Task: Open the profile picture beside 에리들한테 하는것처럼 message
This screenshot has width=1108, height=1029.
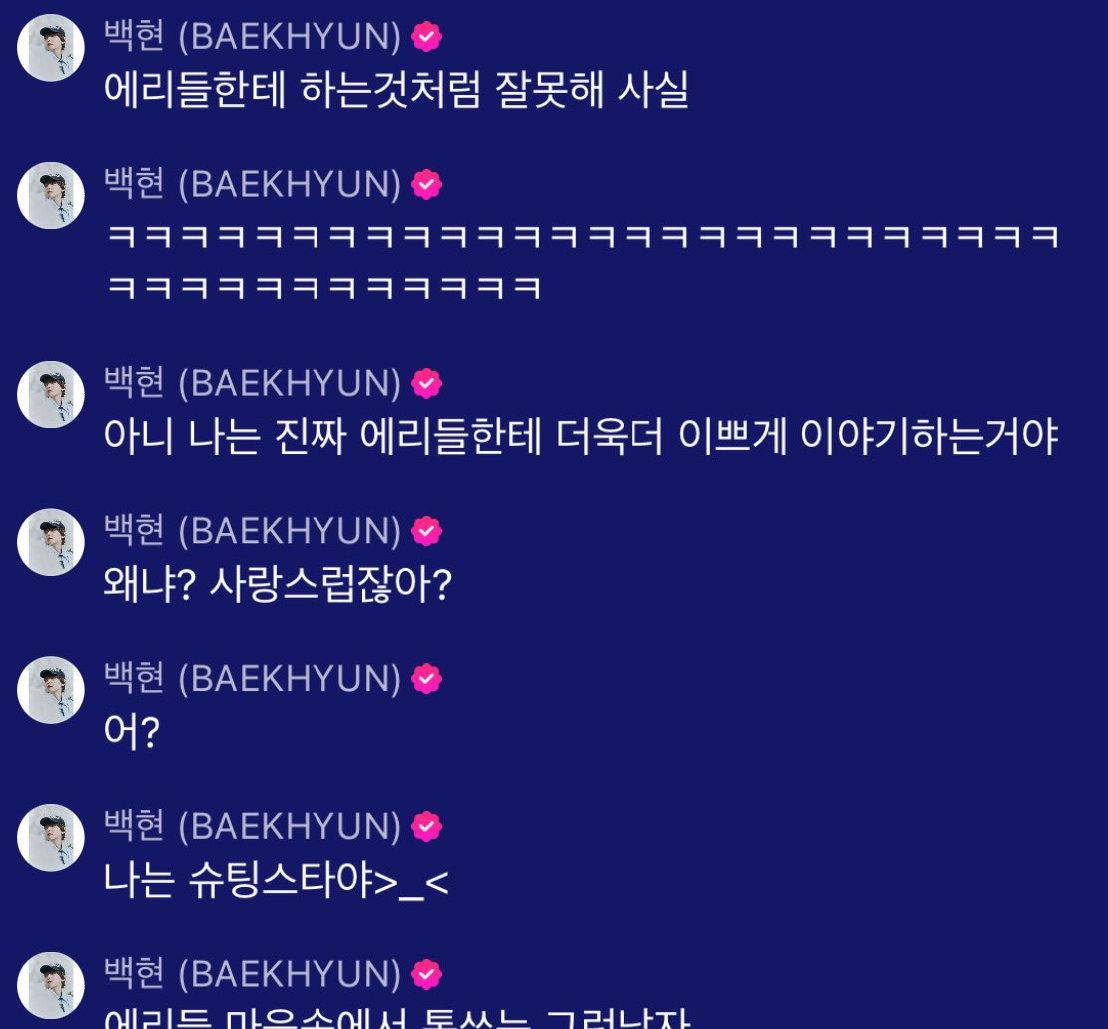Action: [x=51, y=48]
